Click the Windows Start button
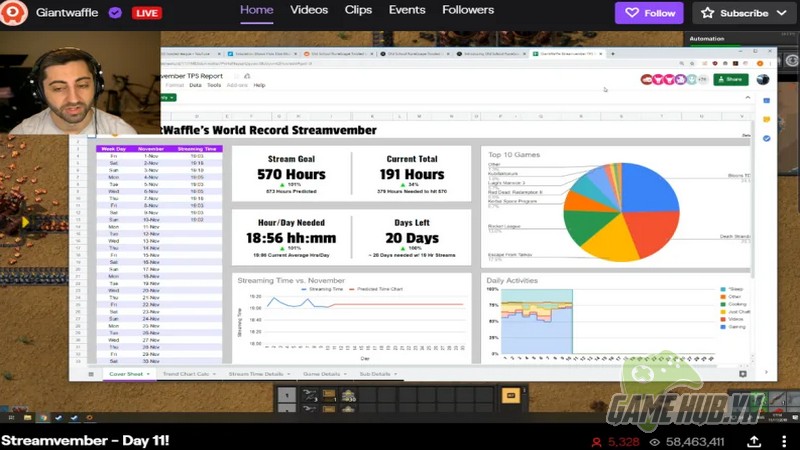 11,417
